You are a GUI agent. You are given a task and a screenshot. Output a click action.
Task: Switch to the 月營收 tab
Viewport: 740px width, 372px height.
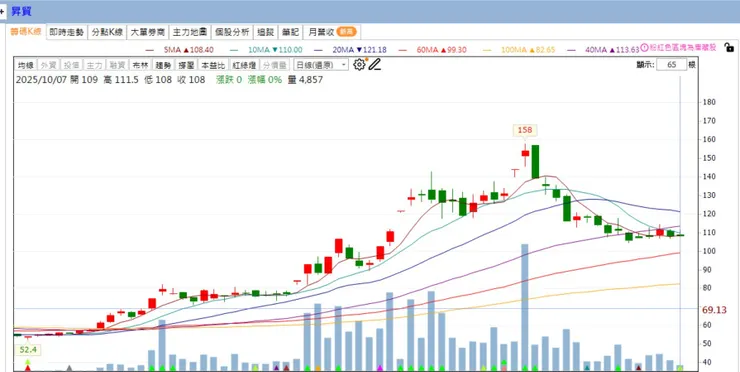click(332, 32)
